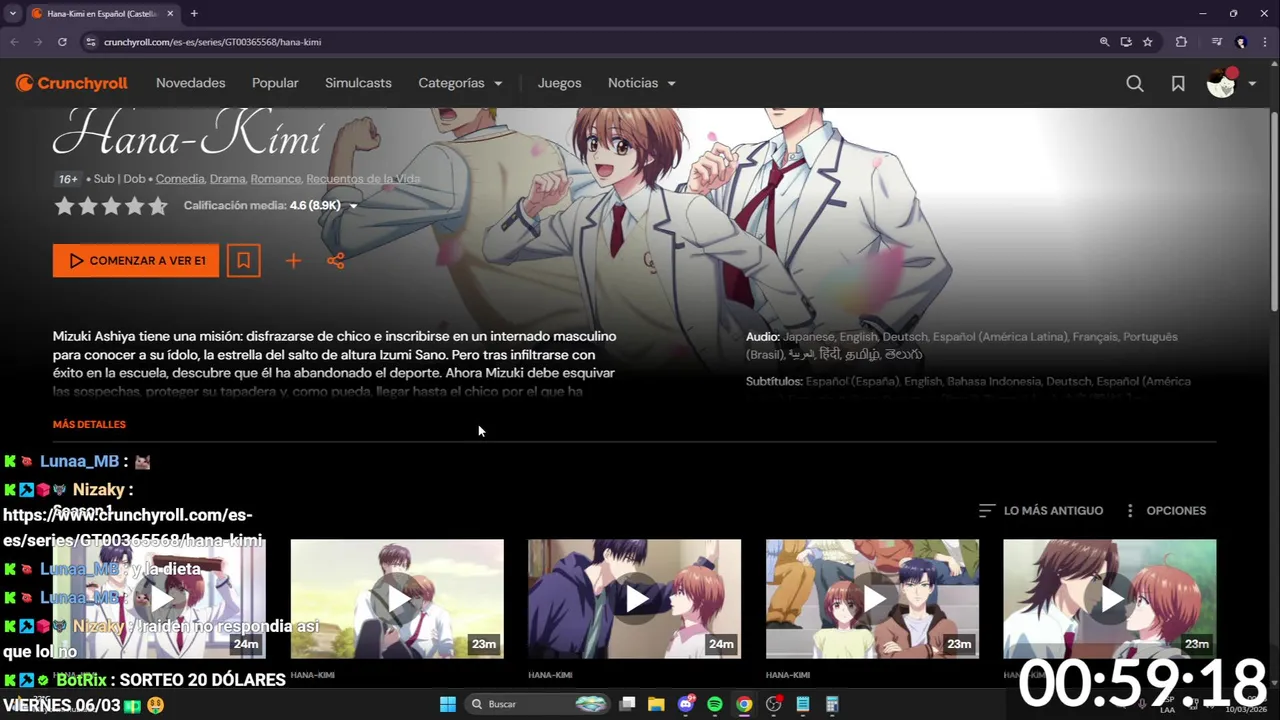
Task: Click the COMENZAR A VER E1 button
Action: pos(136,261)
